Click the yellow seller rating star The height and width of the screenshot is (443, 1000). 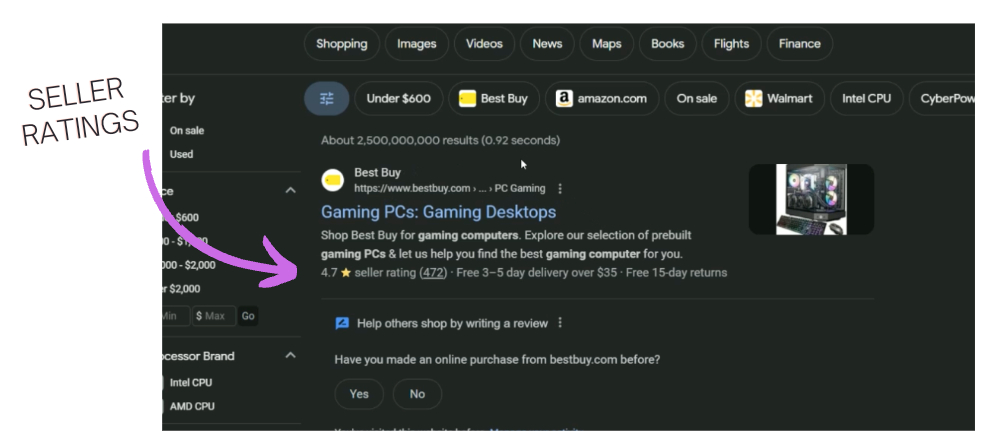point(346,273)
